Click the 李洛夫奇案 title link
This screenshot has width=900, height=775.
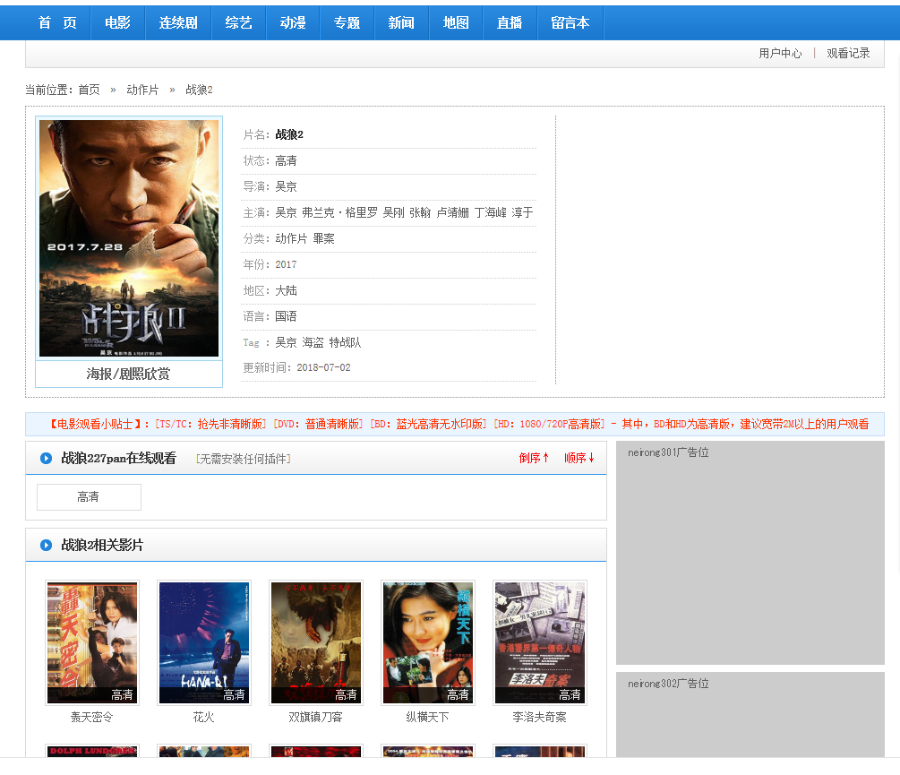(540, 717)
